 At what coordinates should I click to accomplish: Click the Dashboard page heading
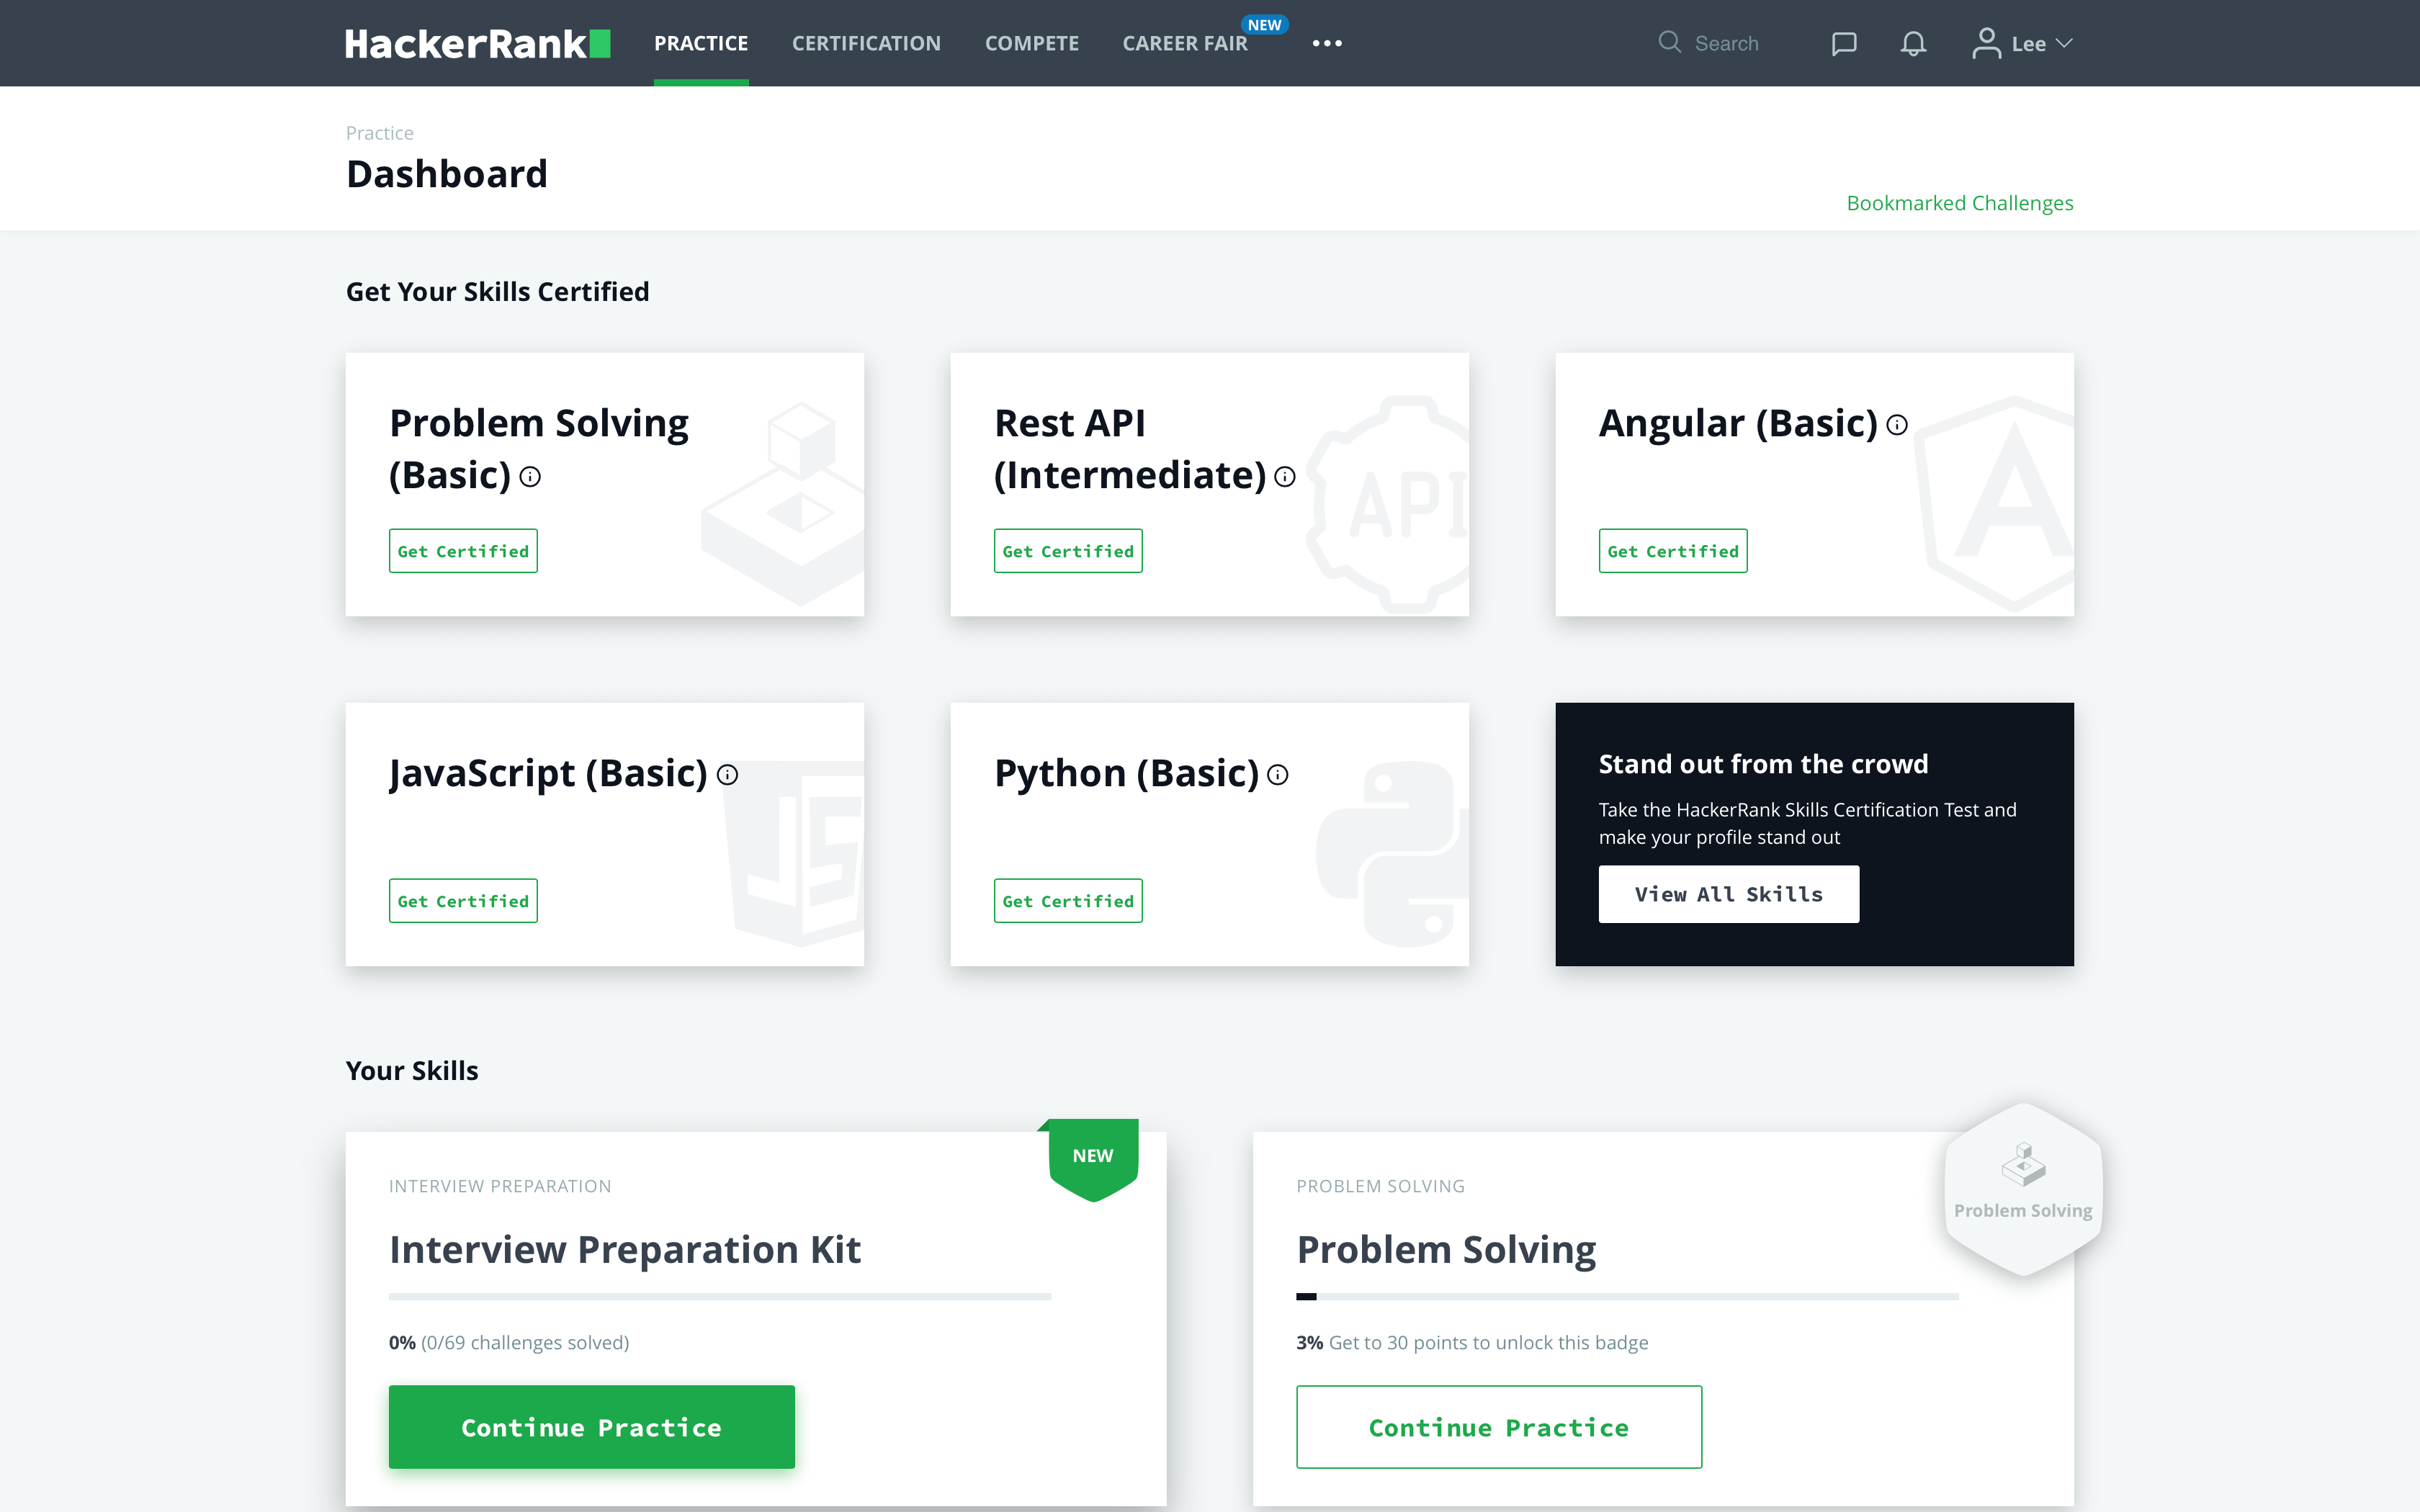pyautogui.click(x=447, y=174)
